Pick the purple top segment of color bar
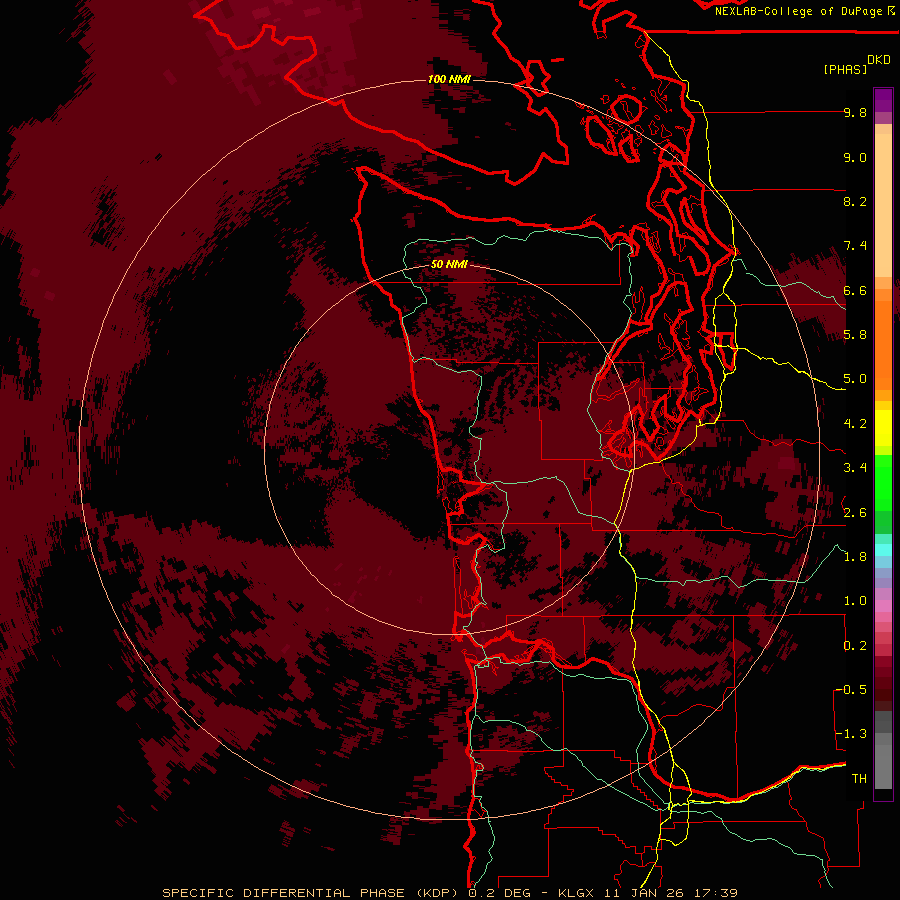Image resolution: width=900 pixels, height=900 pixels. pos(883,100)
